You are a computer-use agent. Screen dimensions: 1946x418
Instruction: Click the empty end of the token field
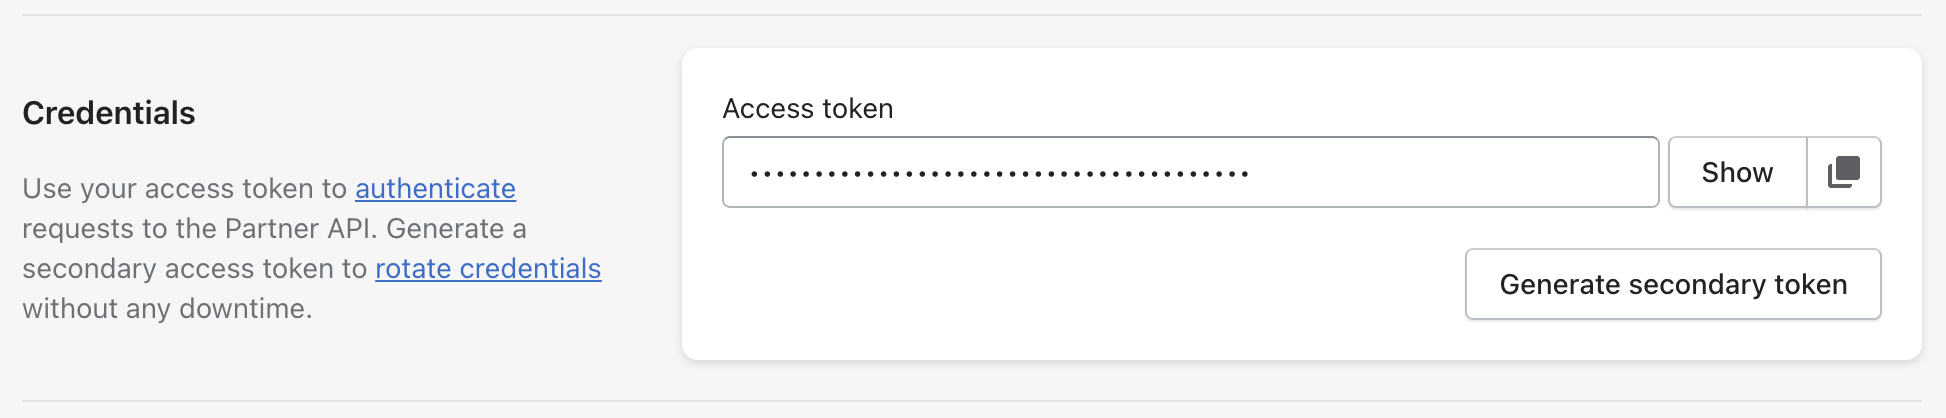[1450, 172]
